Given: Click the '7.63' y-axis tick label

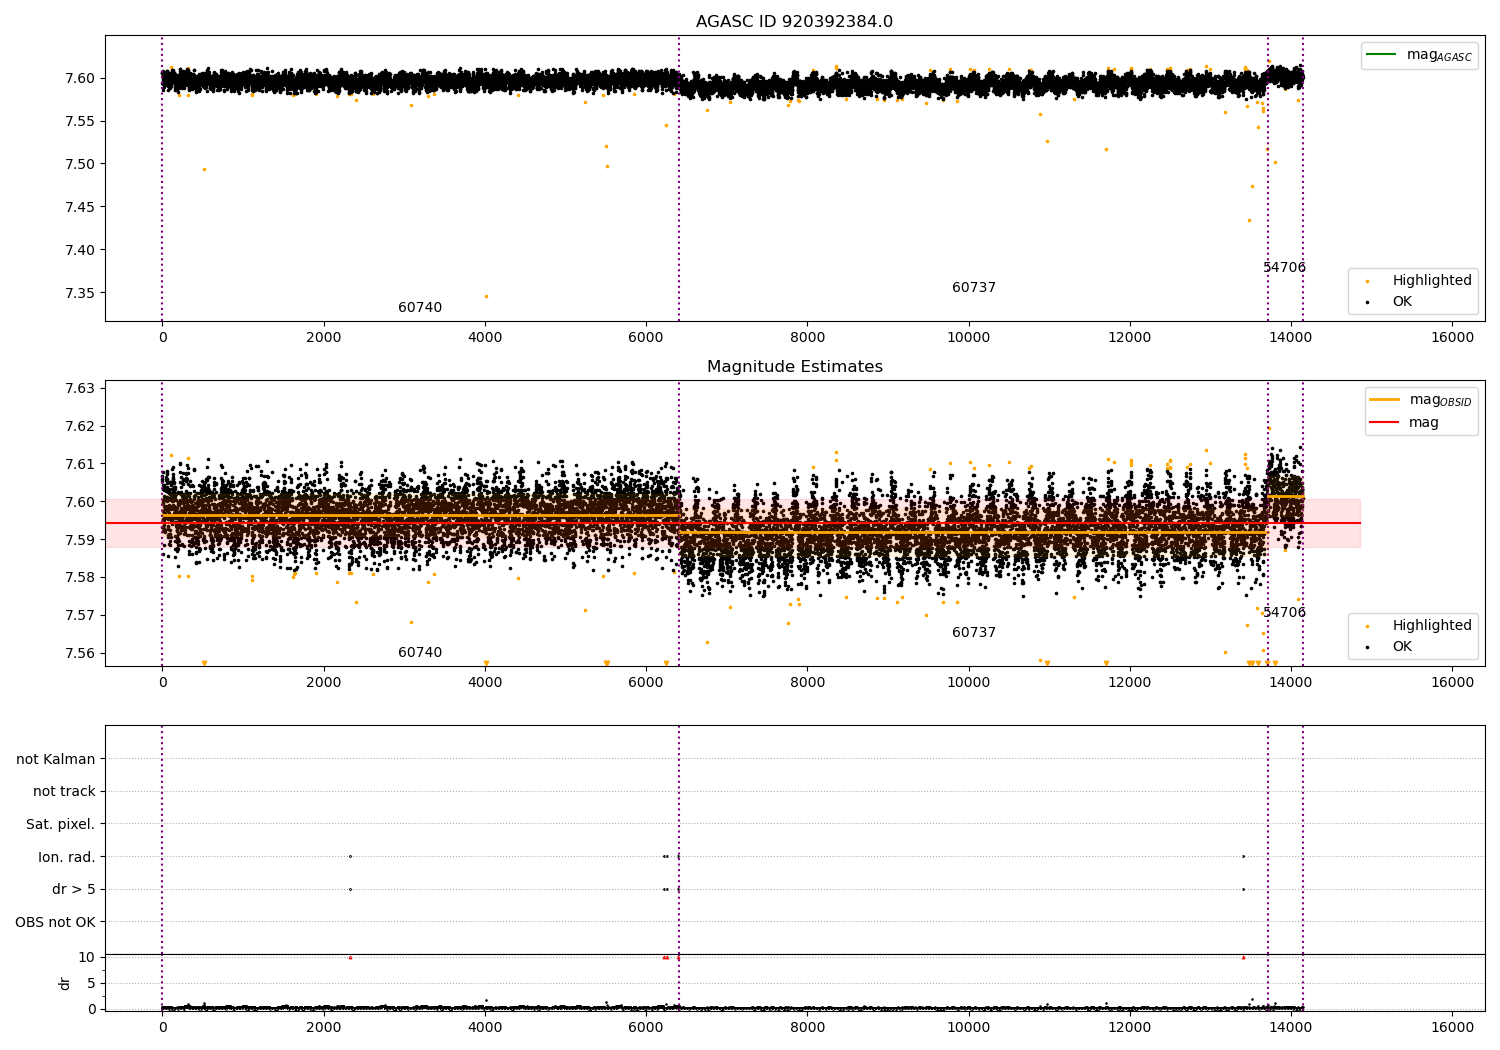Looking at the screenshot, I should click(80, 388).
